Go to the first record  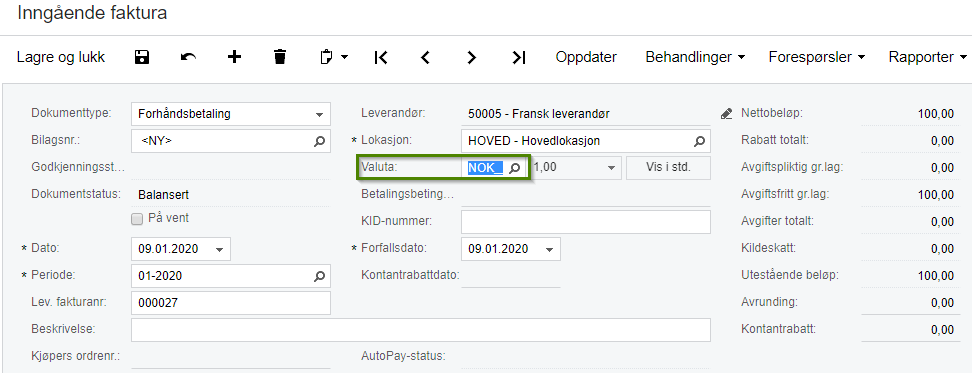pos(381,58)
